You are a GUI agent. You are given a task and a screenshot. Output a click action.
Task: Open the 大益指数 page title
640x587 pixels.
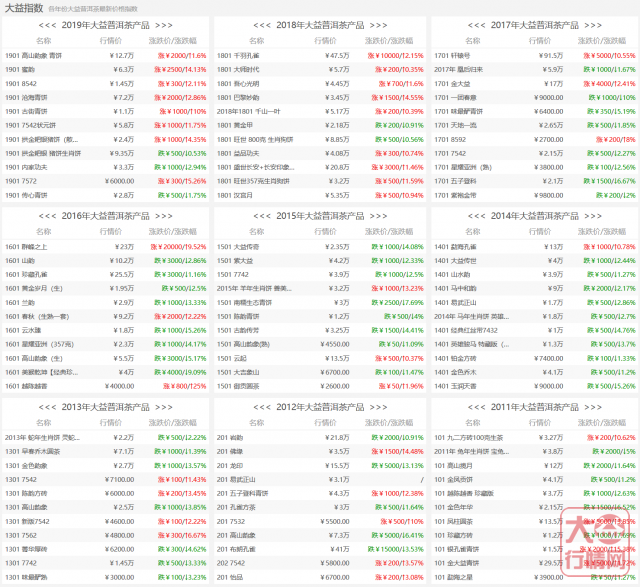coord(24,8)
